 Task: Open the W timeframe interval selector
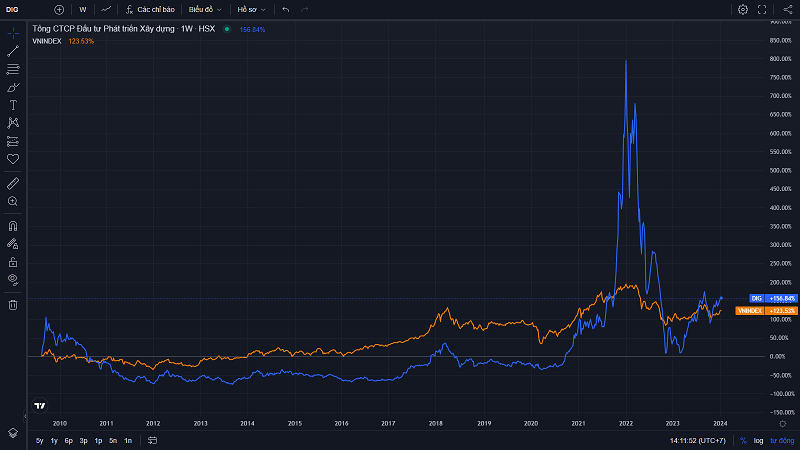[82, 9]
